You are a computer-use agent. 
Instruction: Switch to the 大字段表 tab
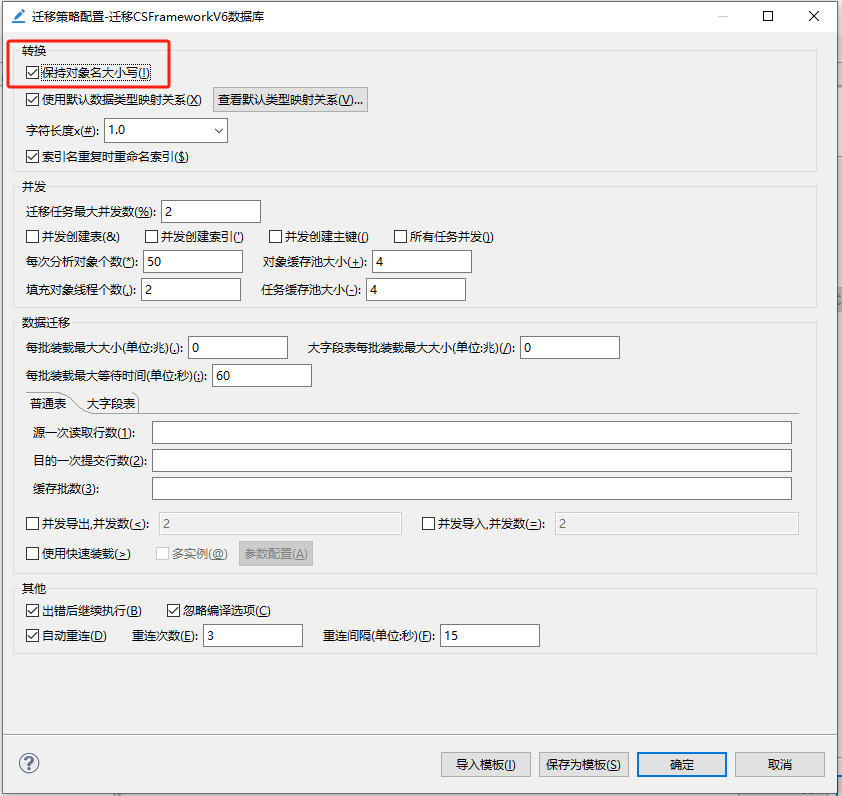click(x=111, y=403)
